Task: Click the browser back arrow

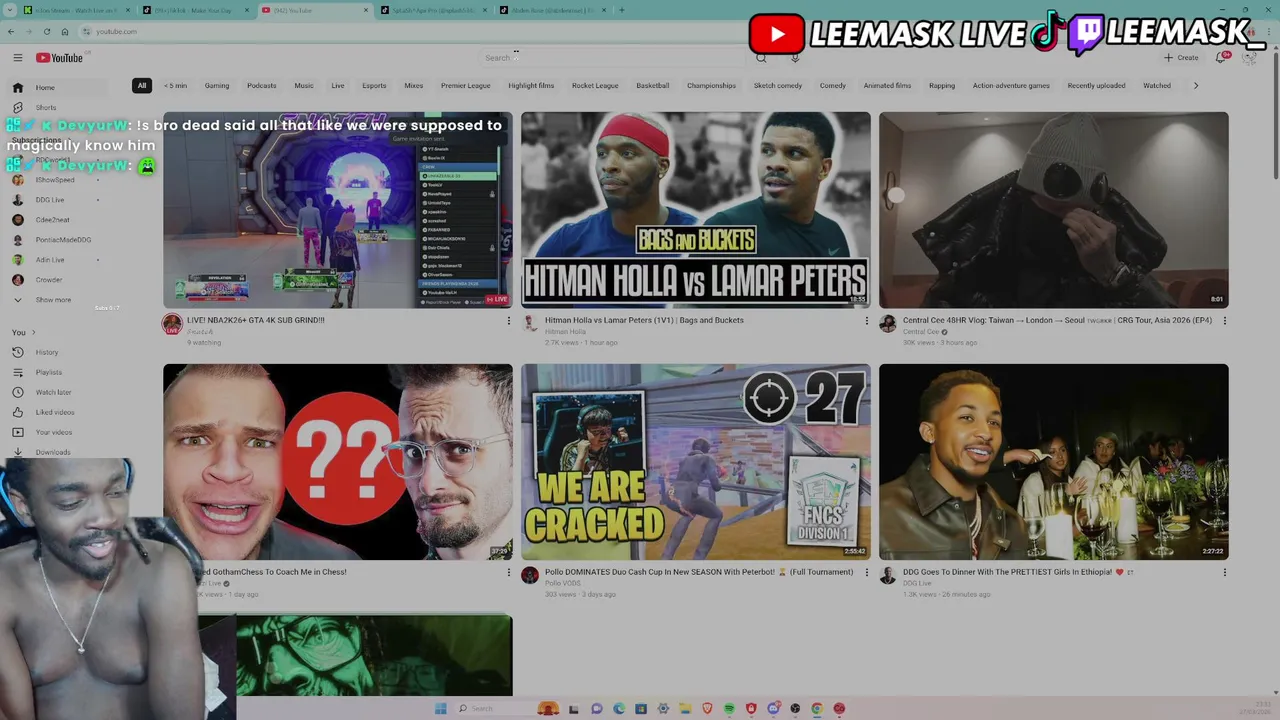Action: pyautogui.click(x=11, y=31)
